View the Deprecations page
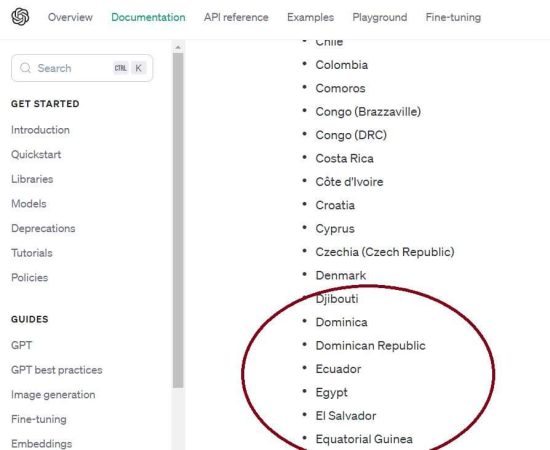Image resolution: width=550 pixels, height=450 pixels. (43, 228)
